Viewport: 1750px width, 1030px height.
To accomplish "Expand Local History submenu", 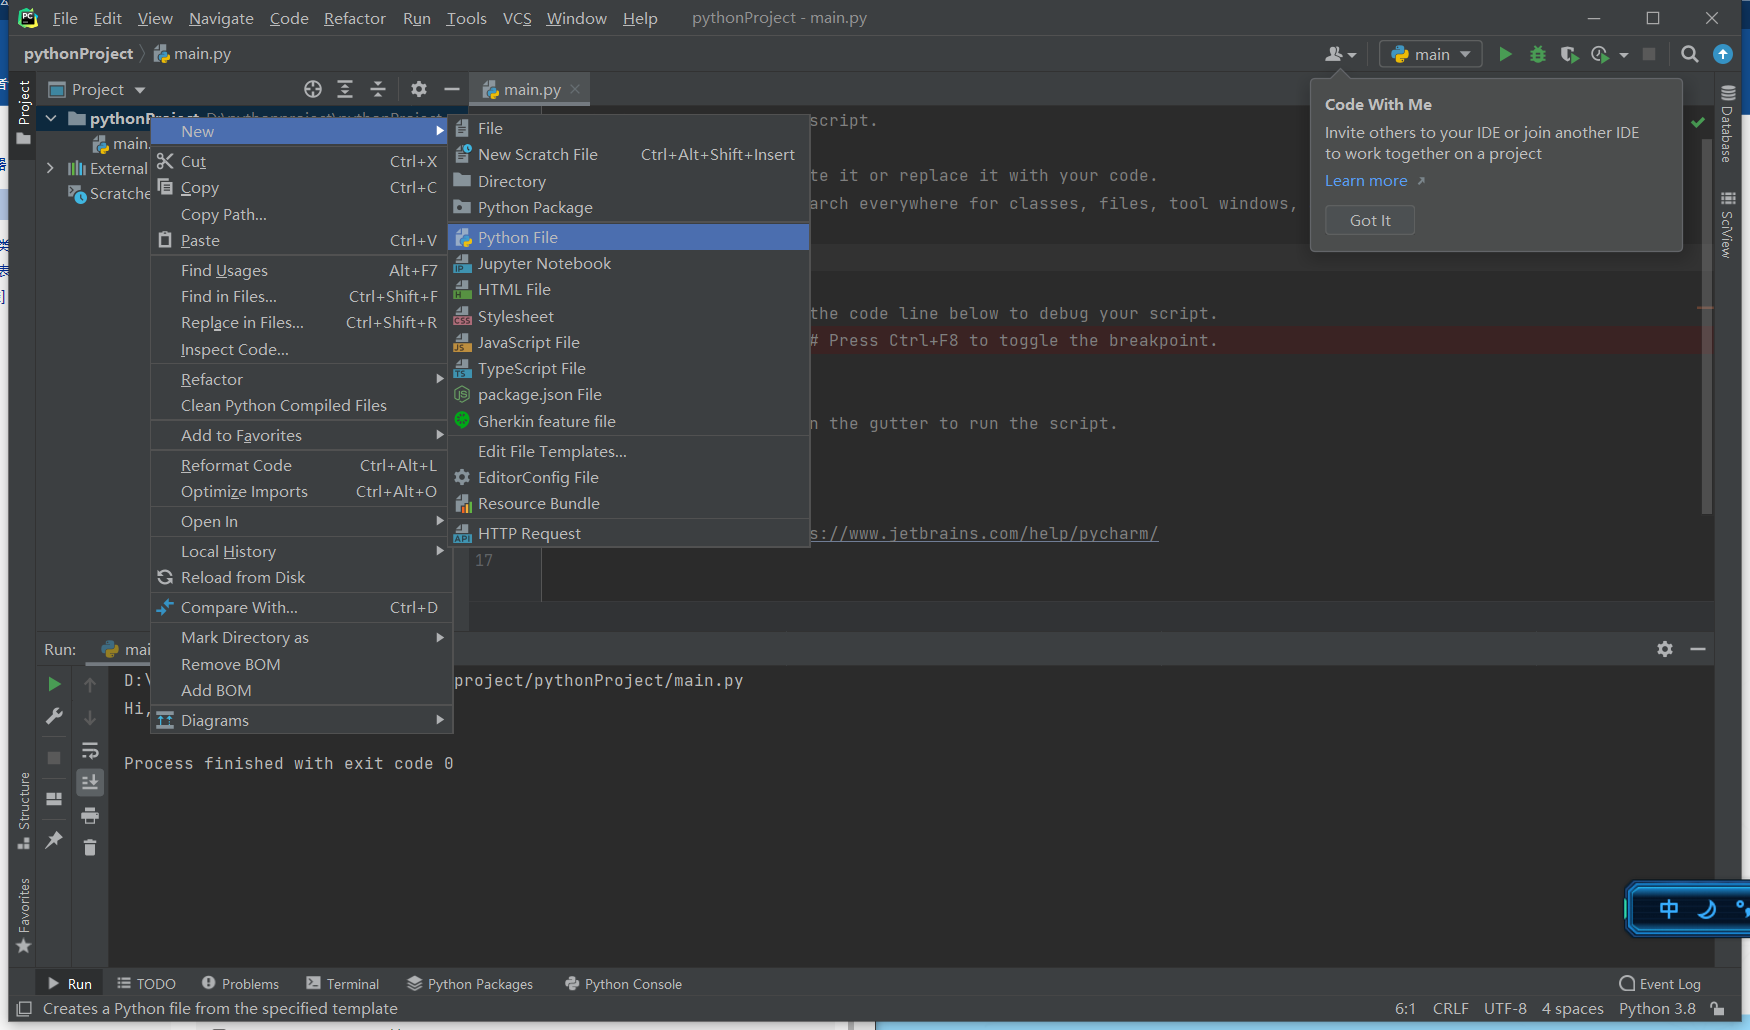I will (x=299, y=551).
